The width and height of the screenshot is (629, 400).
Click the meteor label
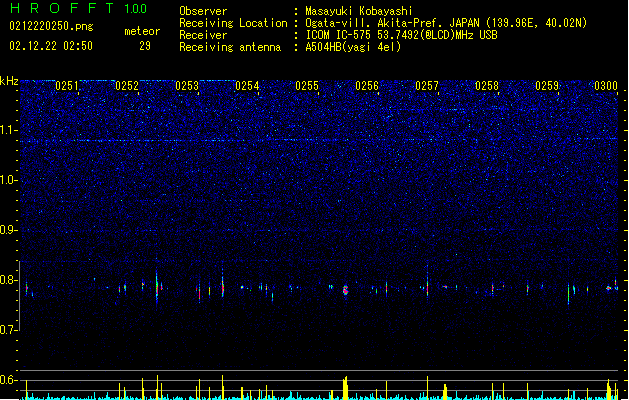(142, 31)
